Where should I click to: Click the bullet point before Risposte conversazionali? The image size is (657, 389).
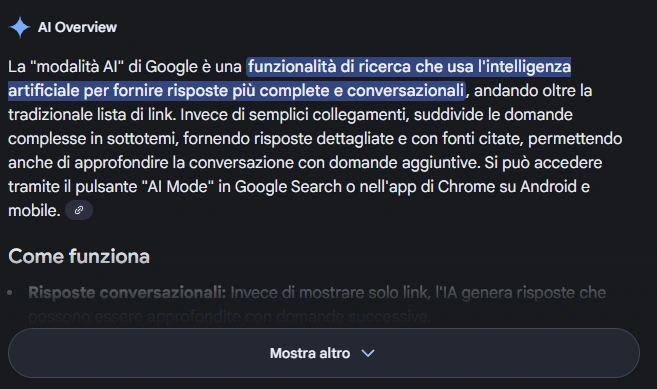pos(10,293)
